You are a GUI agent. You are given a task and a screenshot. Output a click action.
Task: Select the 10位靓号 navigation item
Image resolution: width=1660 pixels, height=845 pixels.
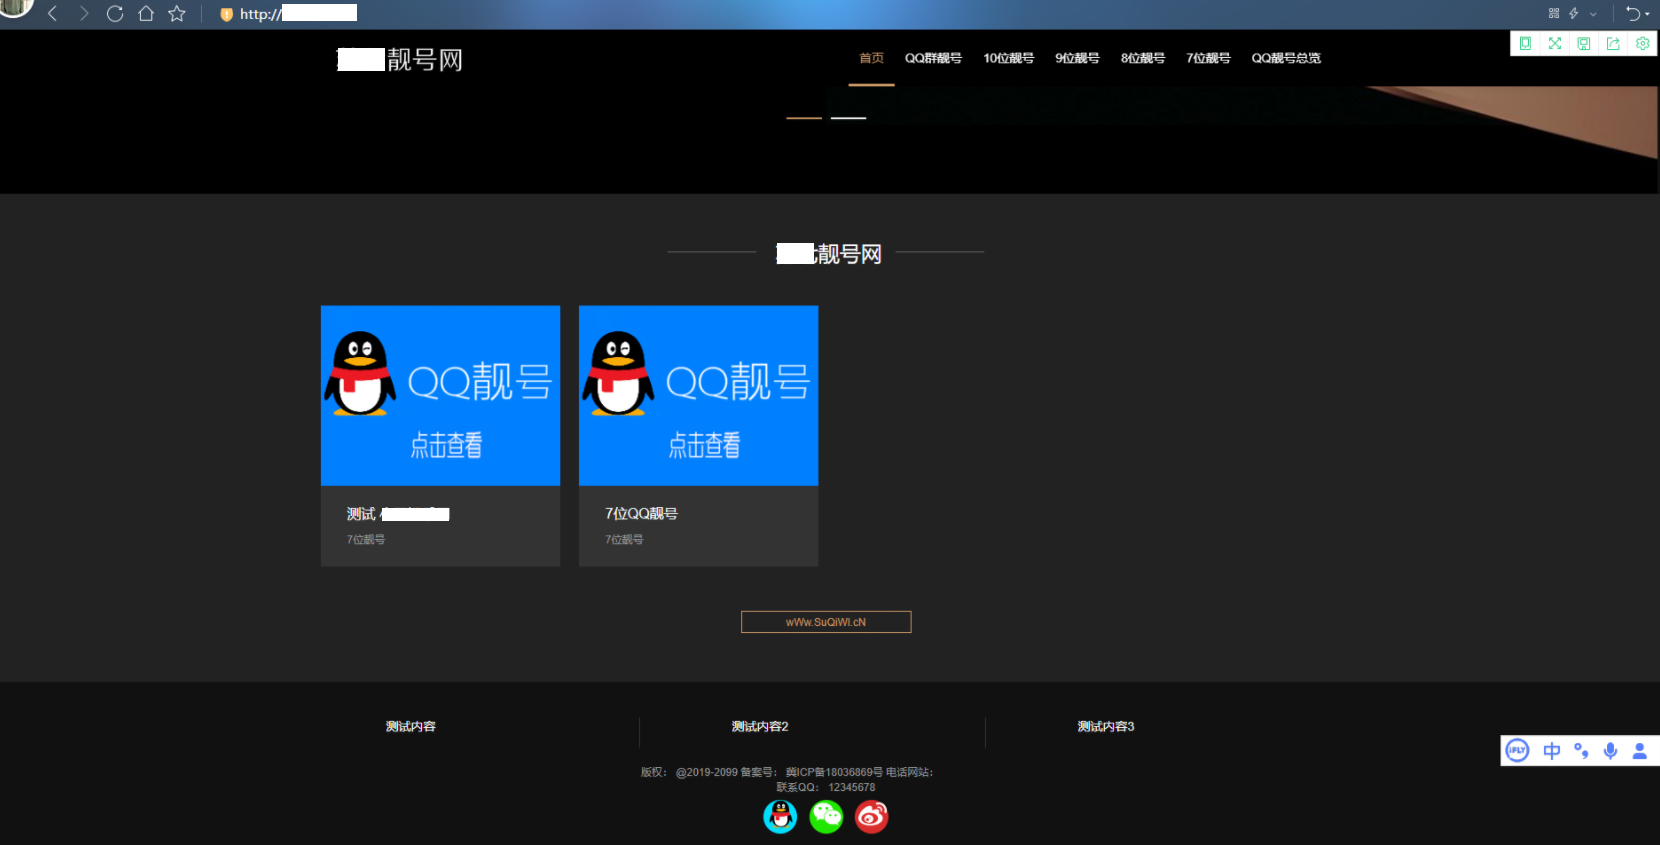[1008, 58]
